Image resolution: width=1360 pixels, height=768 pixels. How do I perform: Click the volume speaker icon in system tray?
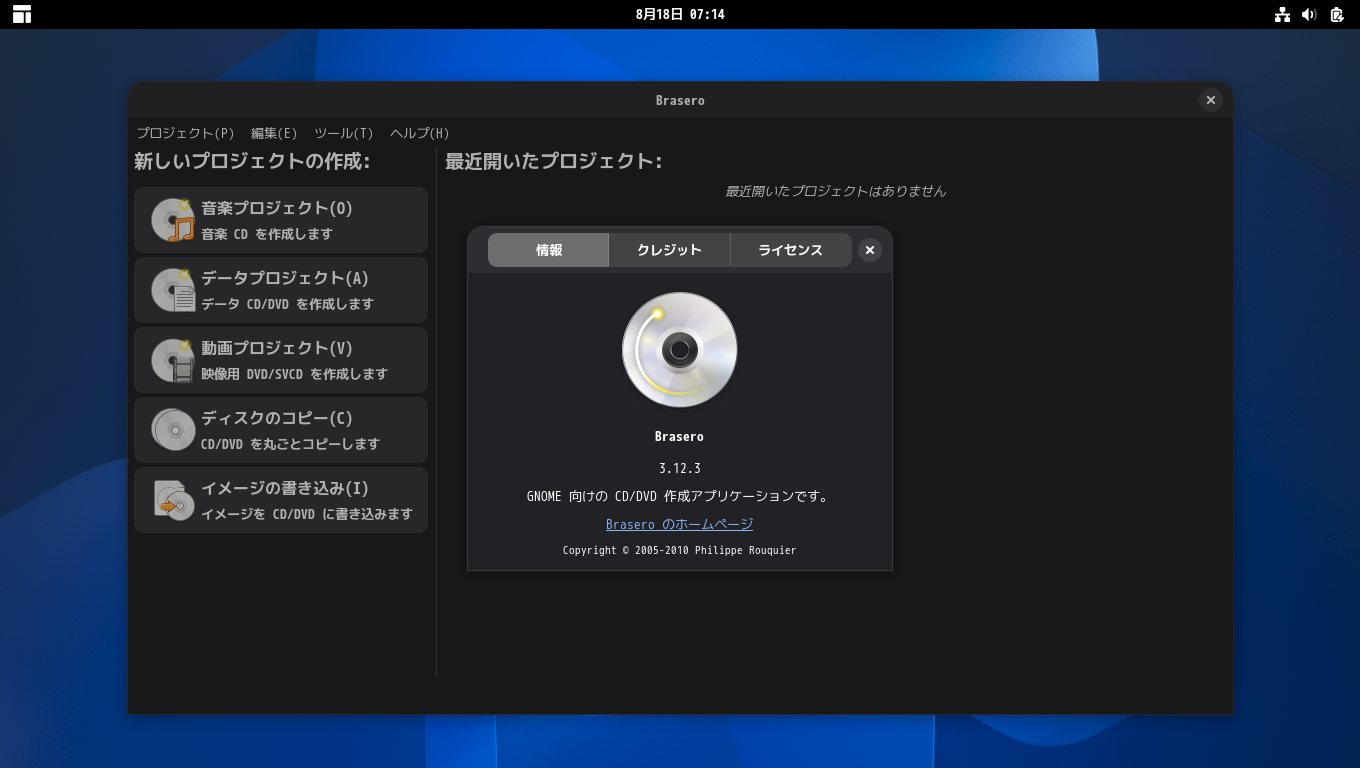(x=1309, y=14)
